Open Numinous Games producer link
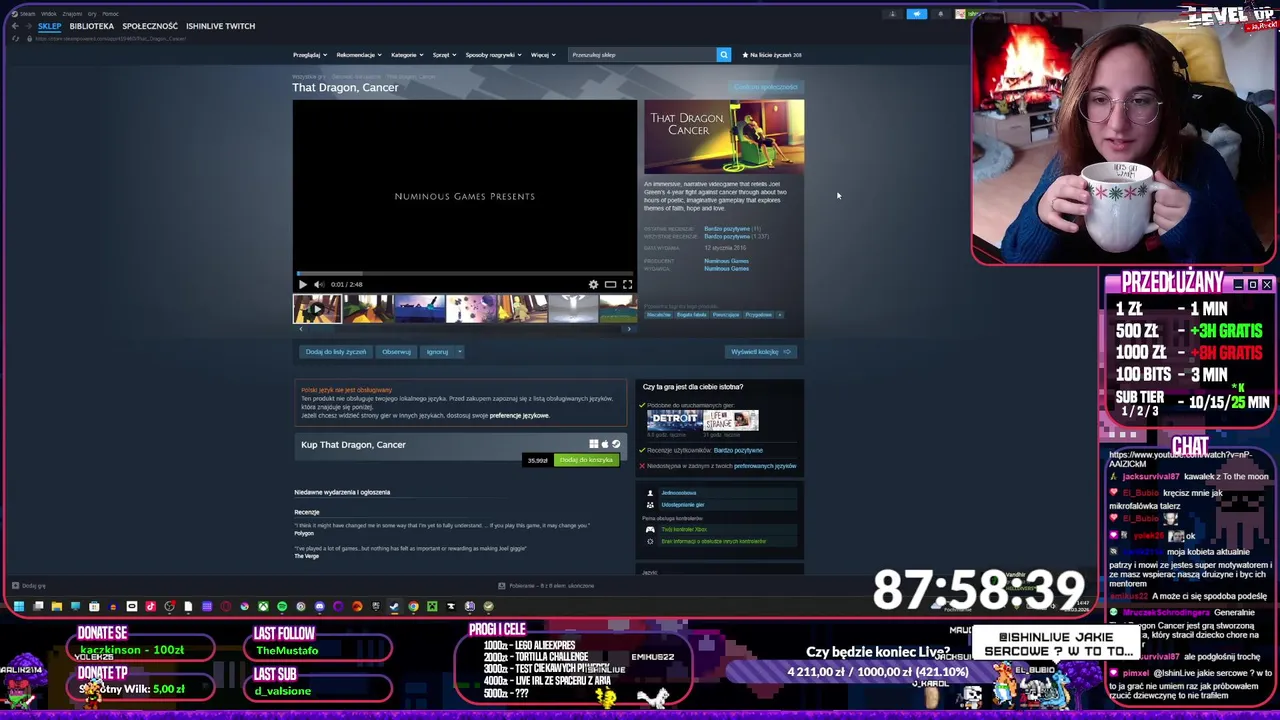Image resolution: width=1280 pixels, height=720 pixels. click(726, 261)
